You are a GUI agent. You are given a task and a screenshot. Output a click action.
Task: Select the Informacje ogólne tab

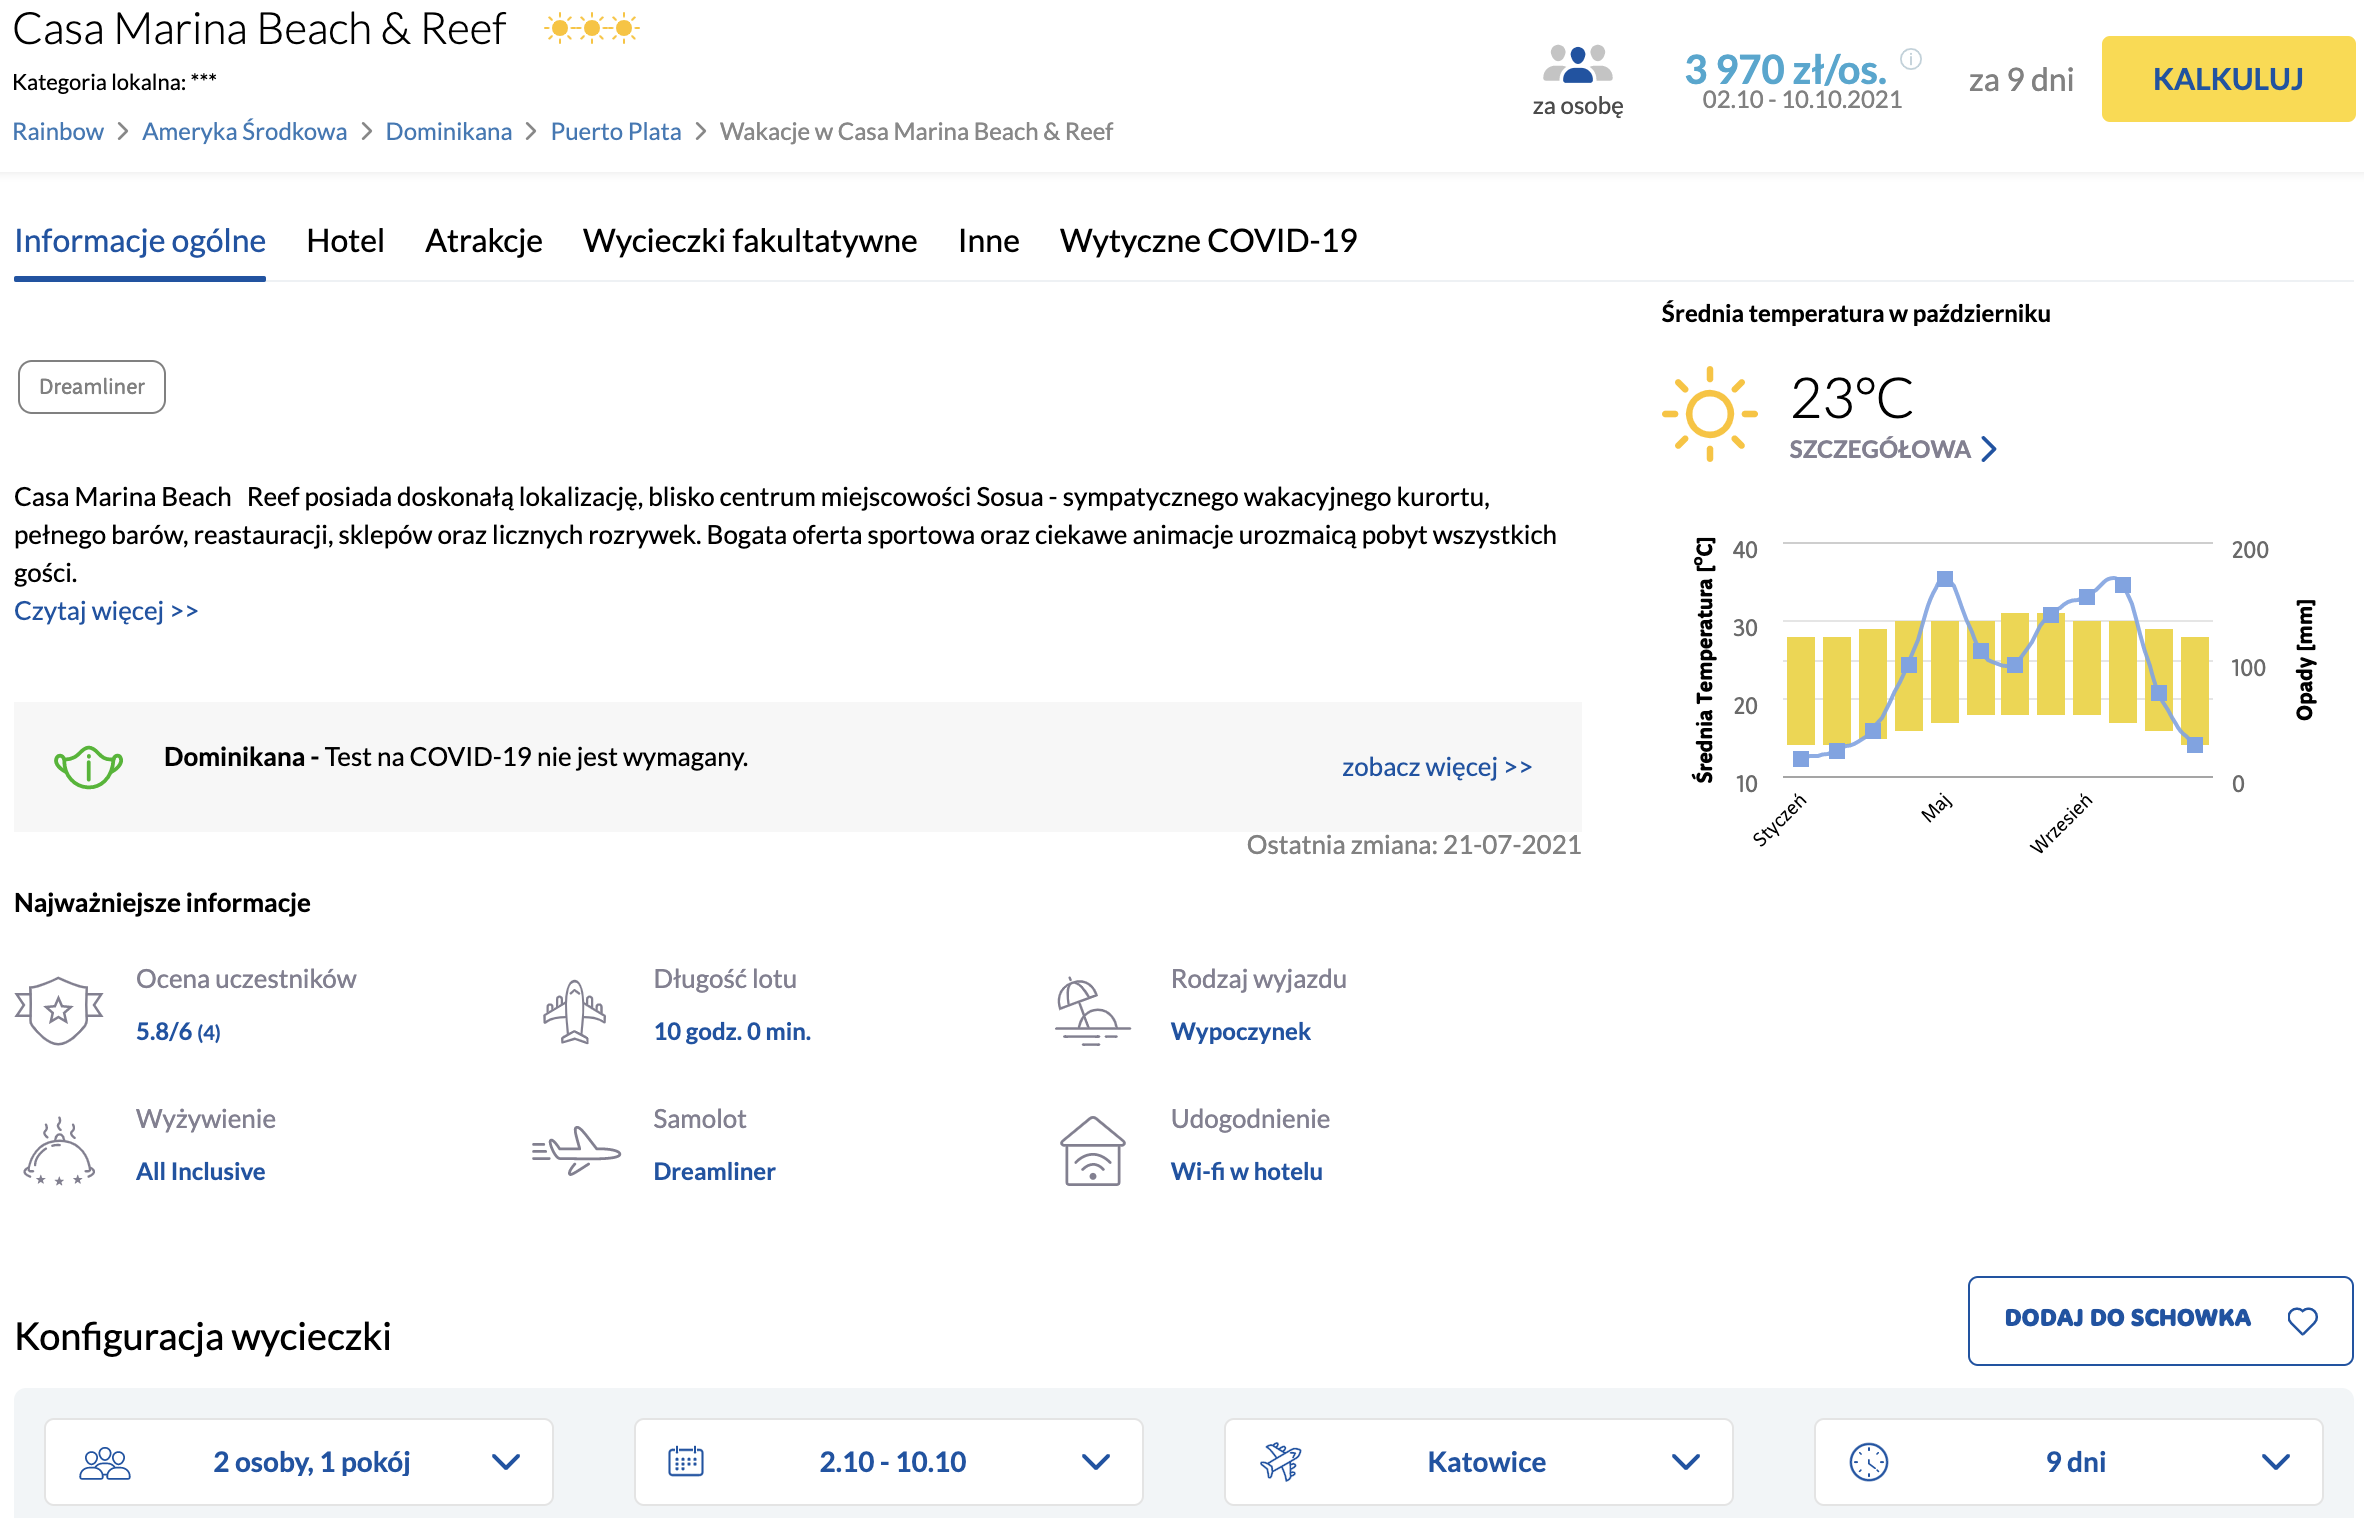click(140, 241)
